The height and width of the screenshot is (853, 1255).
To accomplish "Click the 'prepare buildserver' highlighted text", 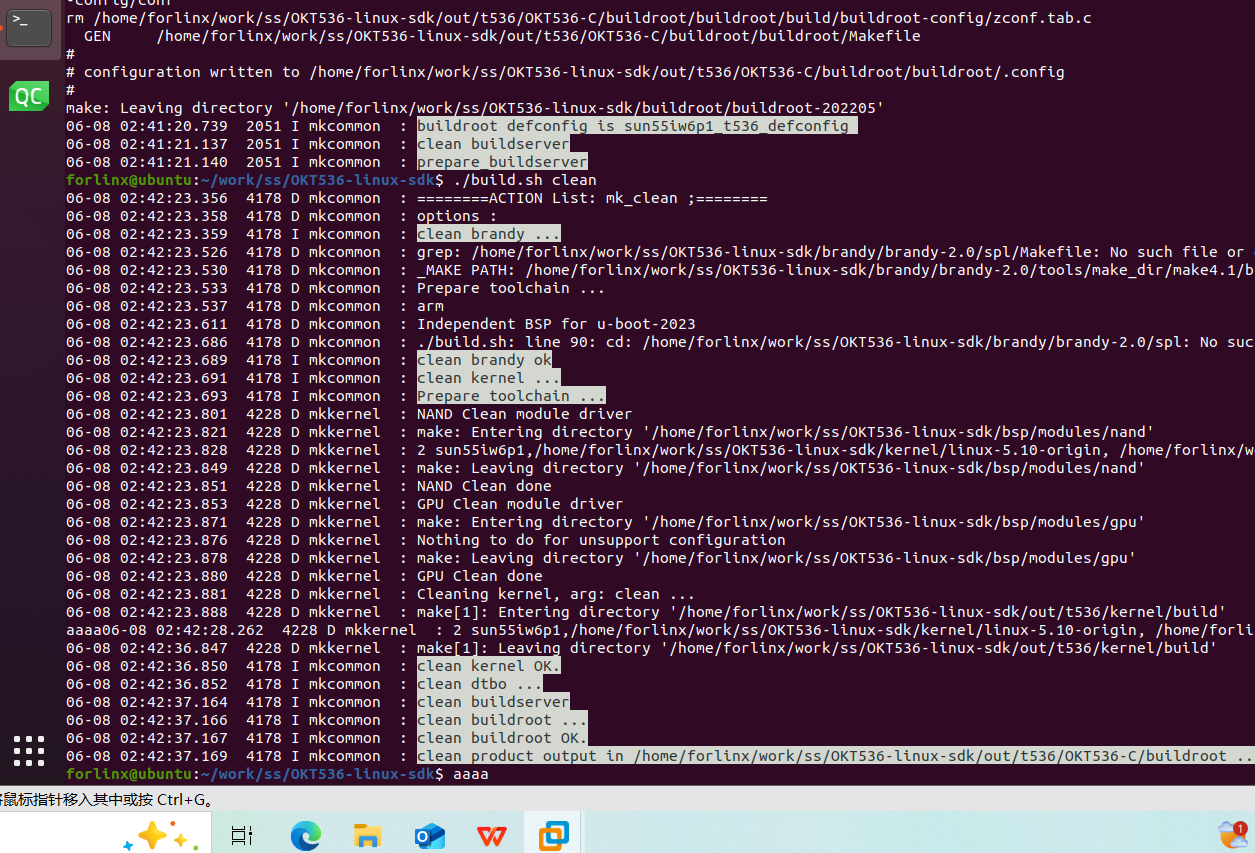I will tap(502, 162).
